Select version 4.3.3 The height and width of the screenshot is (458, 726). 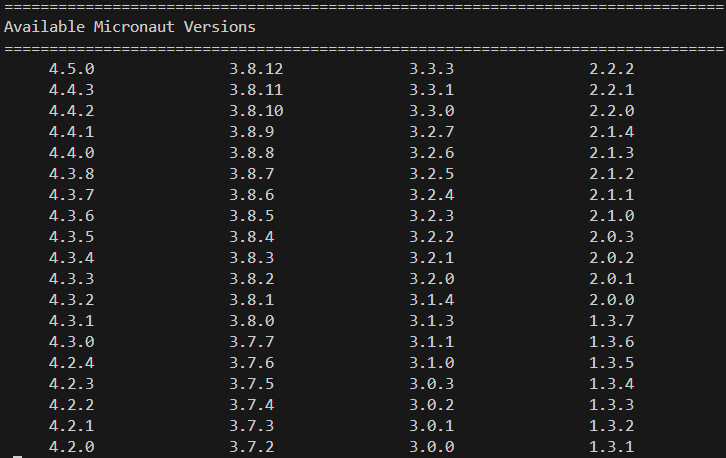click(71, 279)
